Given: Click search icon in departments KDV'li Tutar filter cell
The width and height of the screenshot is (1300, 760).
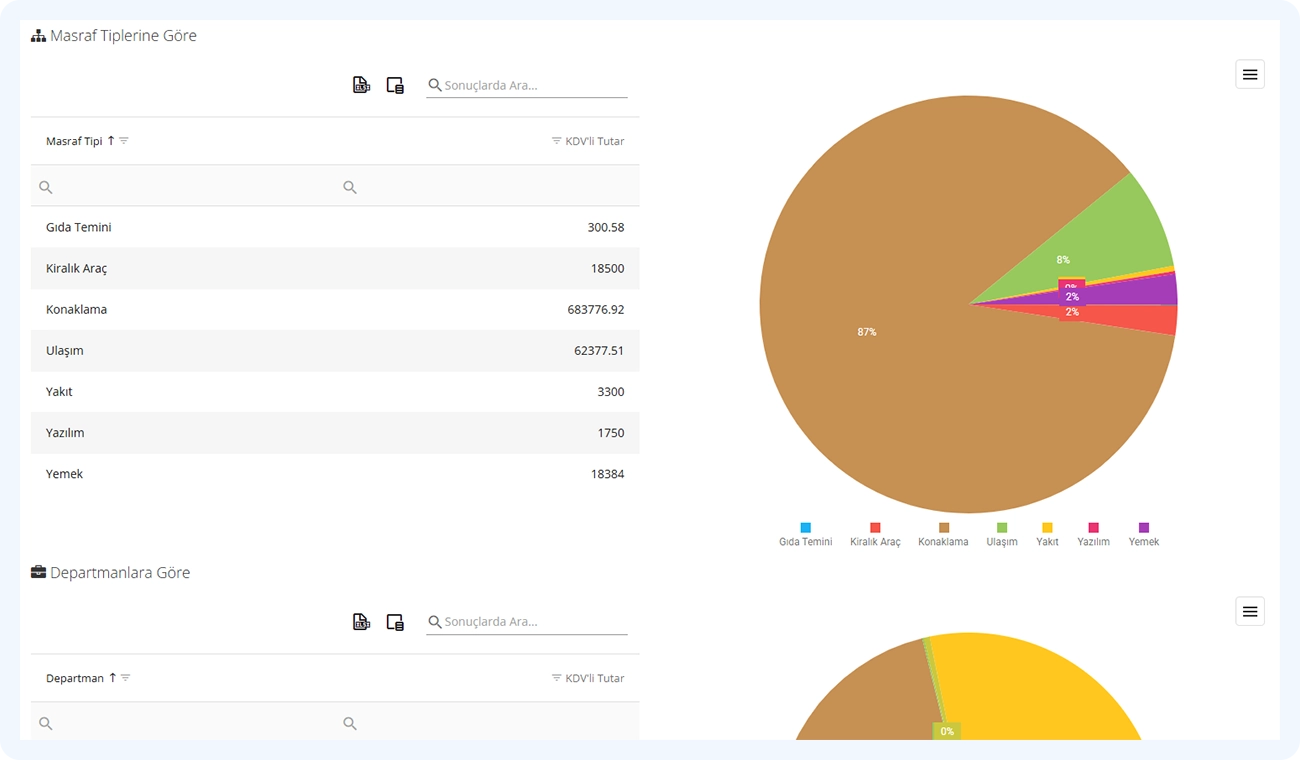Looking at the screenshot, I should pos(350,723).
